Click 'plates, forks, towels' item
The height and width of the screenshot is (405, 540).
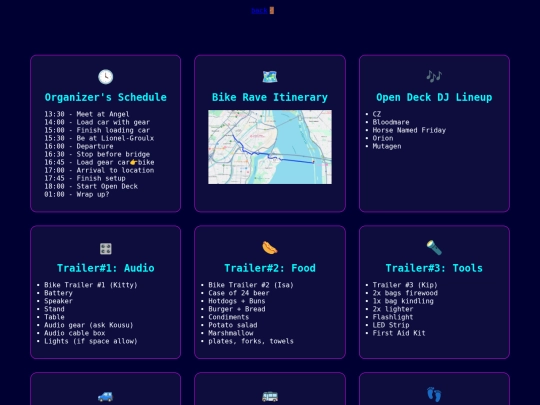[x=251, y=341]
